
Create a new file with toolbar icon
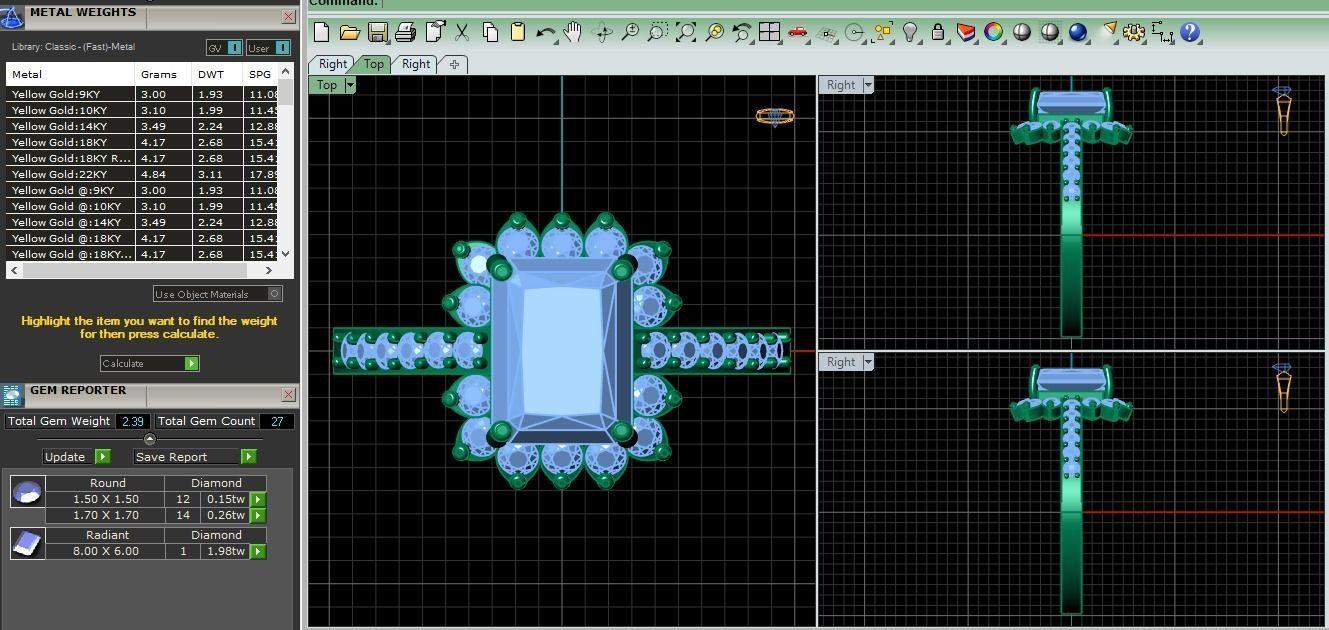321,32
